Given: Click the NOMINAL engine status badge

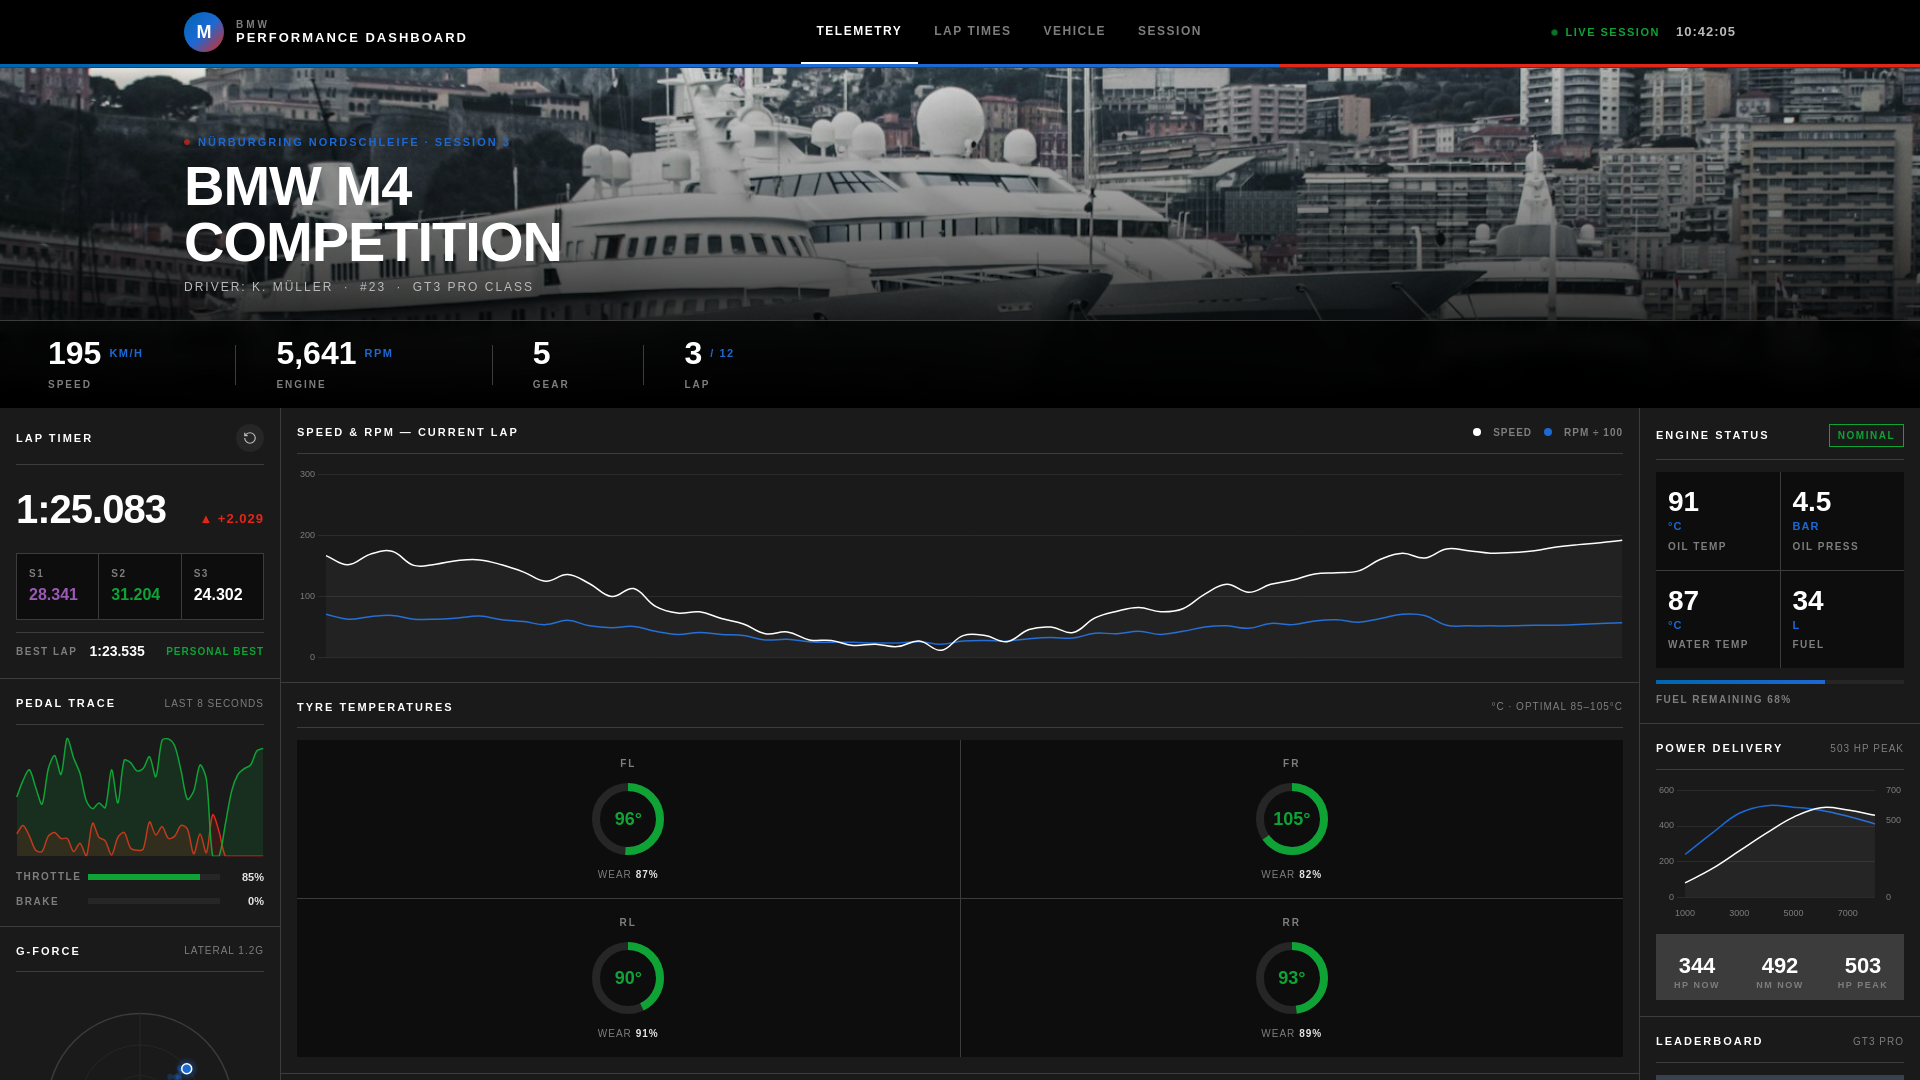Looking at the screenshot, I should [x=1866, y=435].
